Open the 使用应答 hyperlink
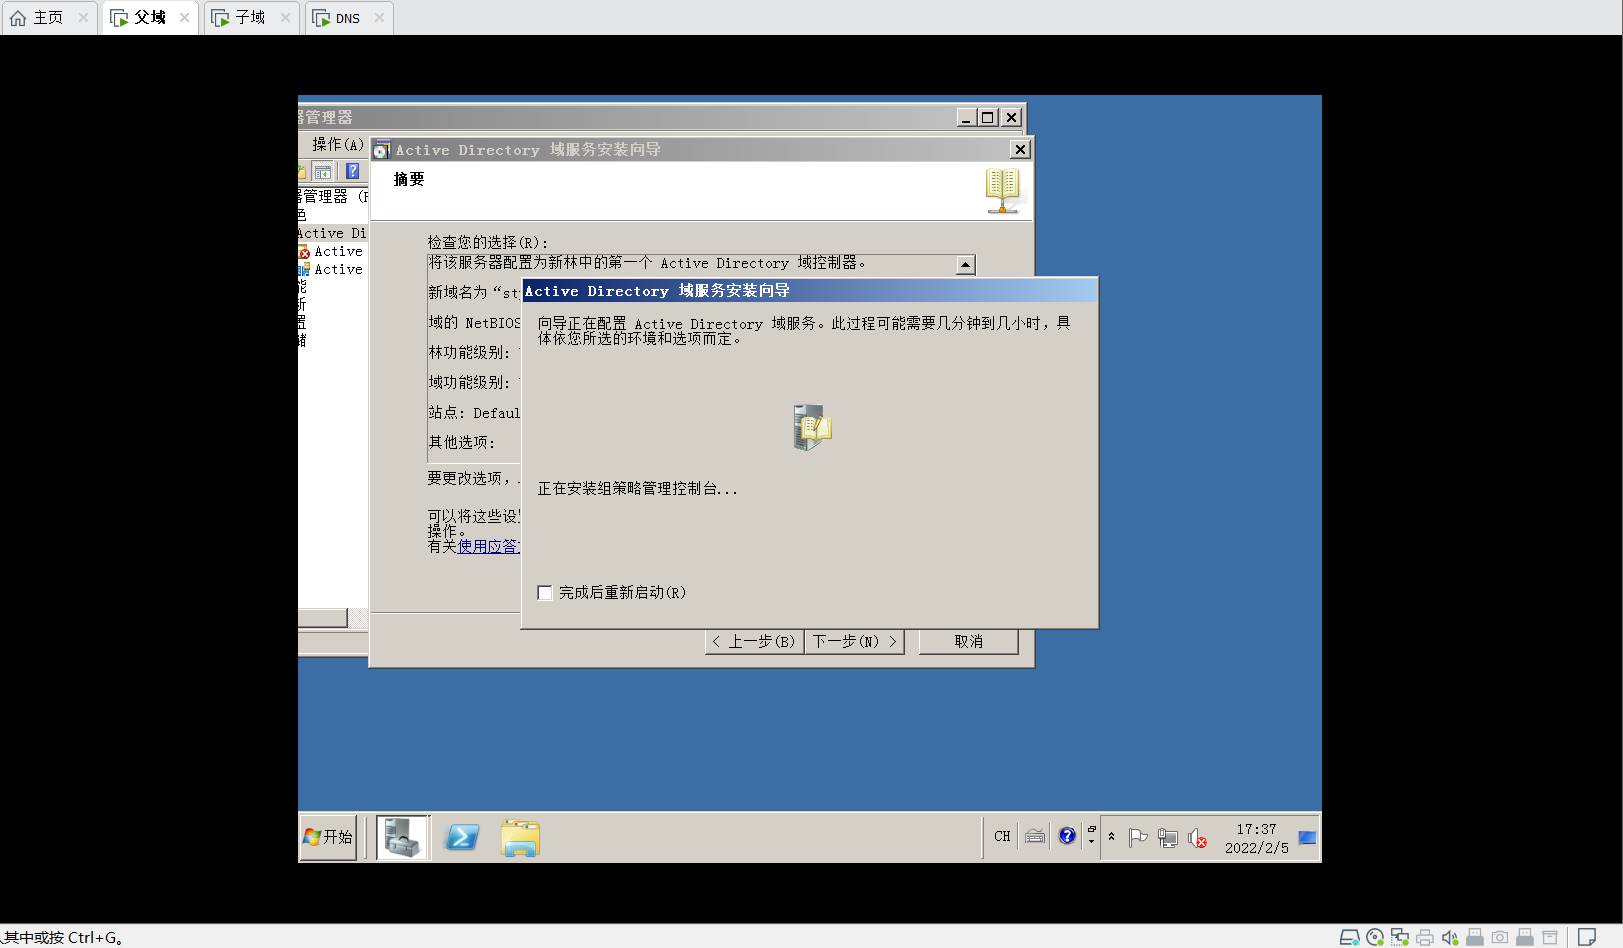1623x948 pixels. click(488, 546)
